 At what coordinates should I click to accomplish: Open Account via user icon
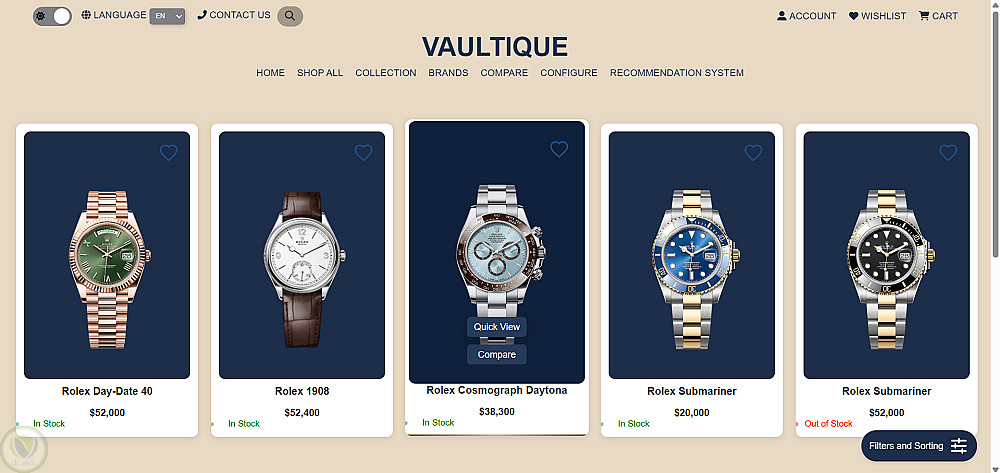tap(806, 16)
